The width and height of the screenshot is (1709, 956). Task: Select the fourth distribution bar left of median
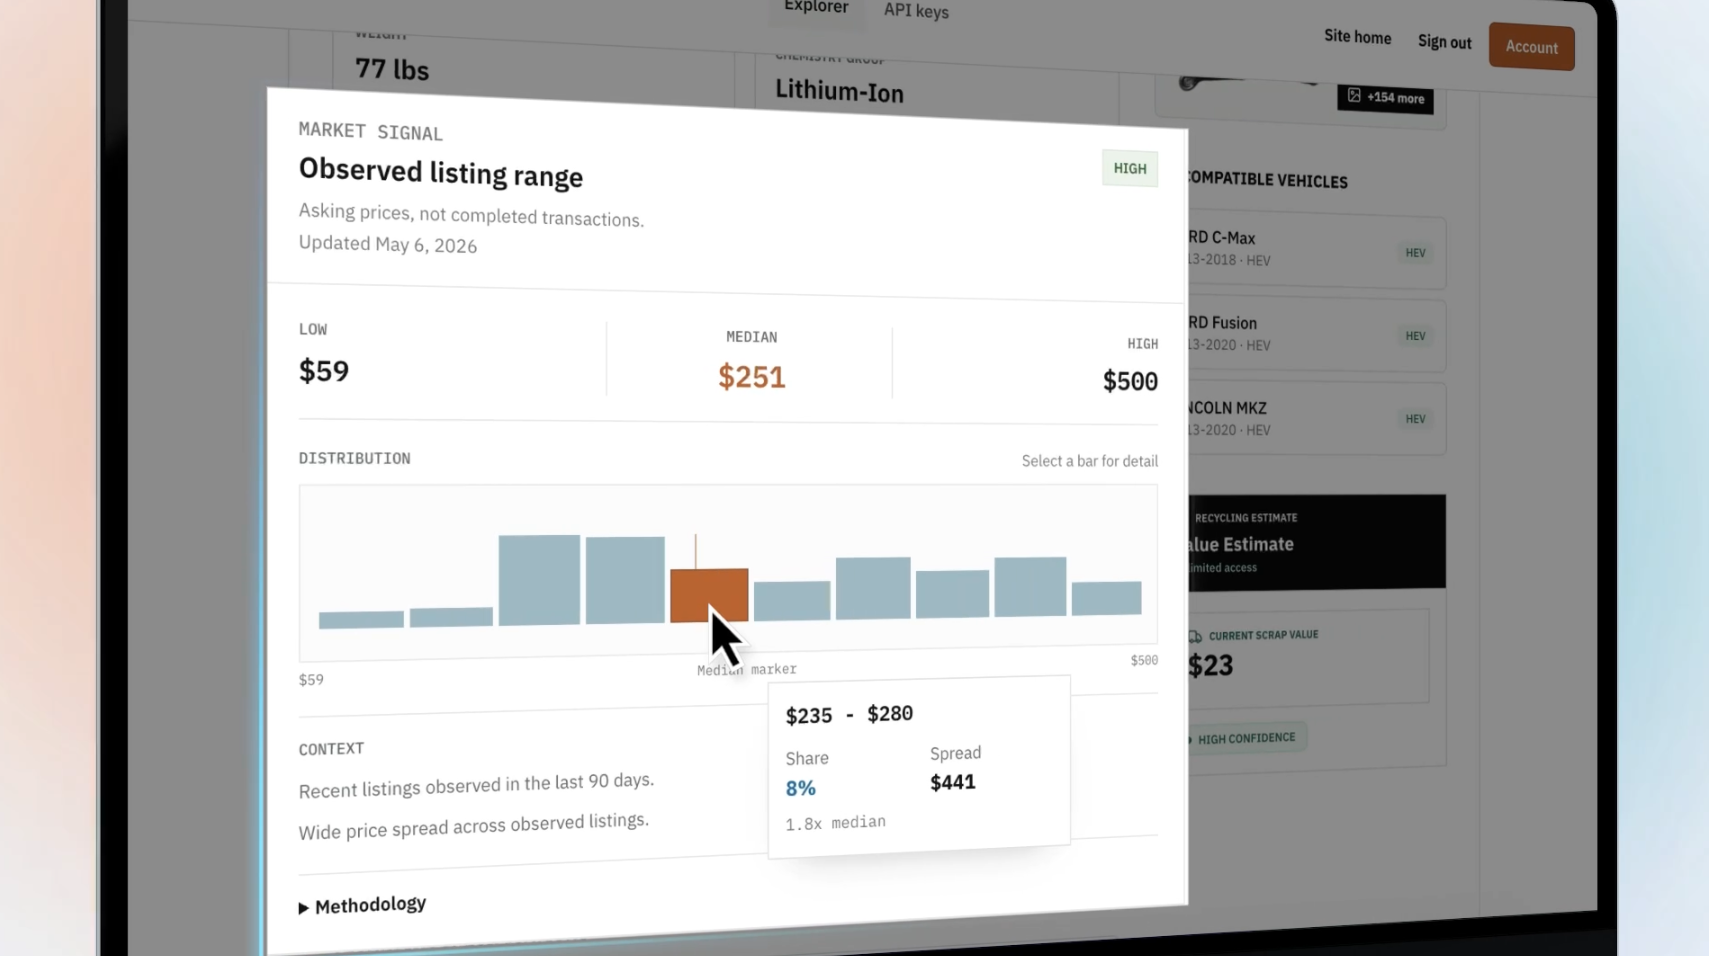[625, 580]
